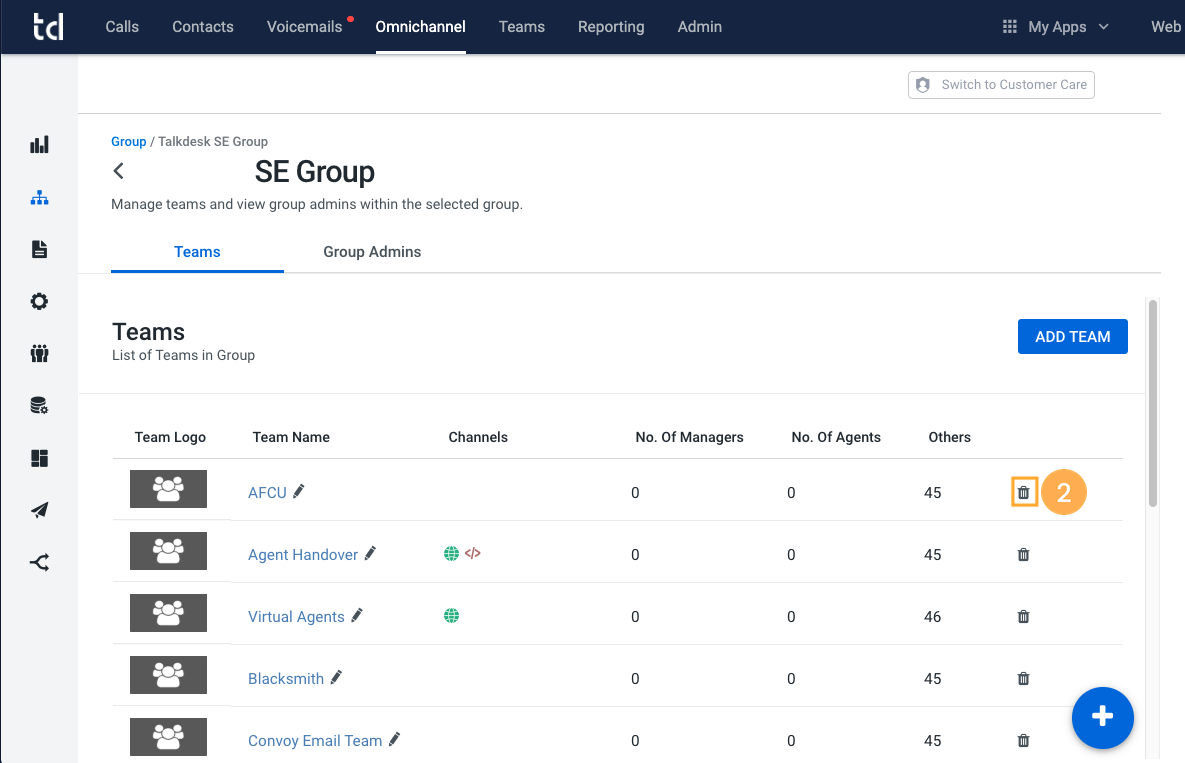
Task: Switch to the Teams tab
Action: tap(197, 252)
